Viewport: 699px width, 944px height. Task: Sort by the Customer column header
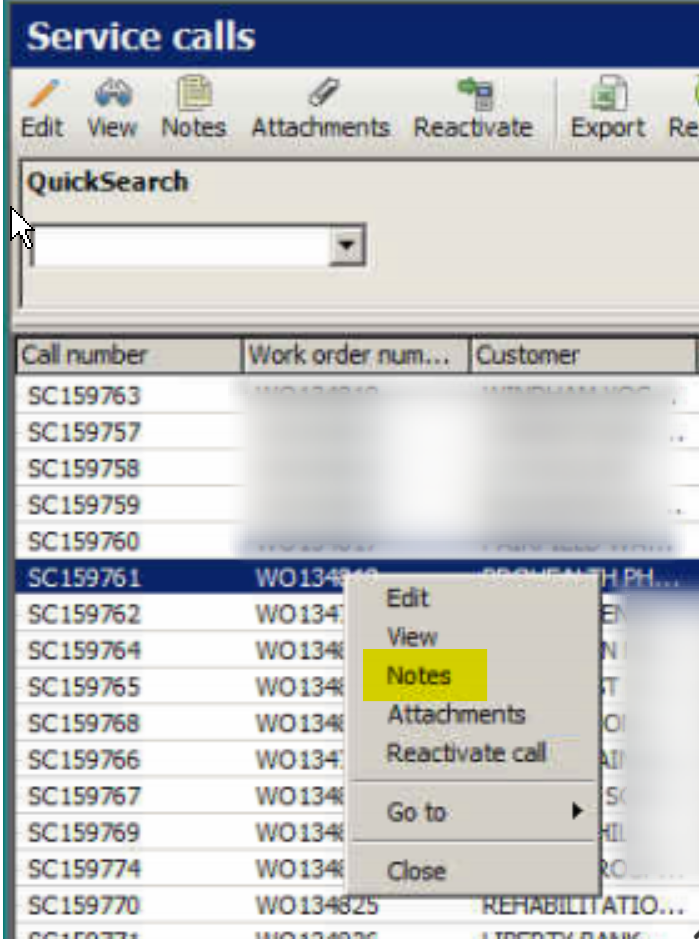[x=583, y=356]
